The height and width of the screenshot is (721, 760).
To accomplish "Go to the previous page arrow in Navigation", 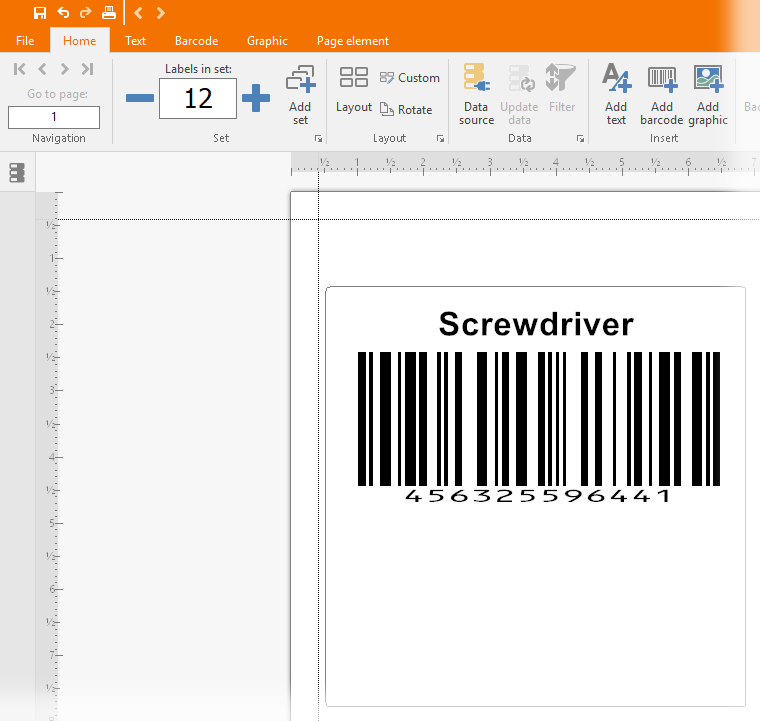I will (43, 69).
